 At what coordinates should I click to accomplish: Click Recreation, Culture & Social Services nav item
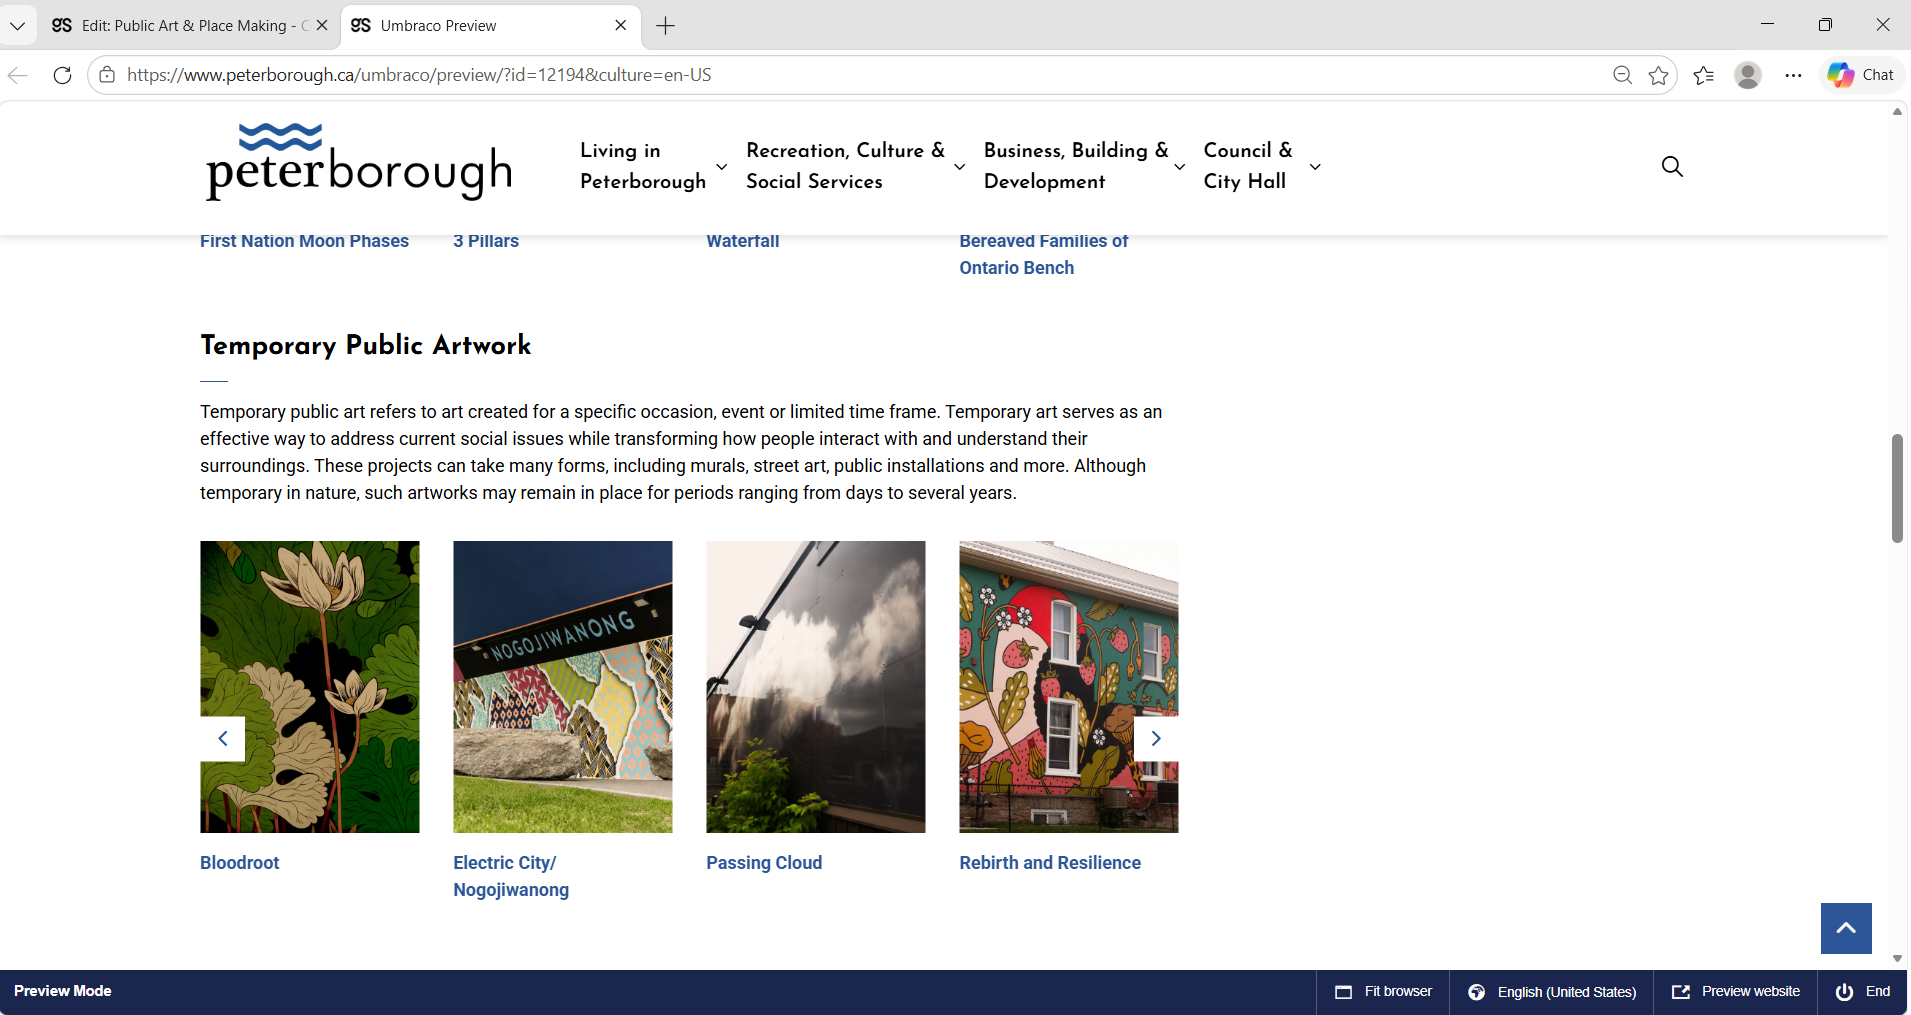[x=845, y=166]
